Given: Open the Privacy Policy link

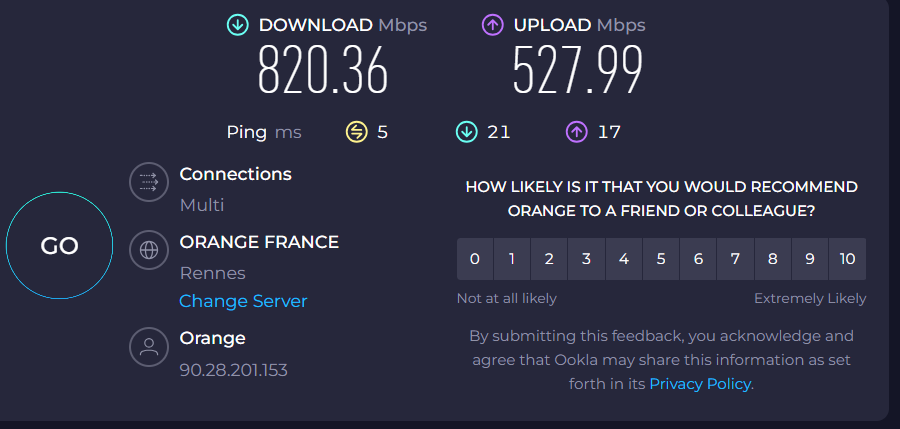Looking at the screenshot, I should [x=700, y=384].
